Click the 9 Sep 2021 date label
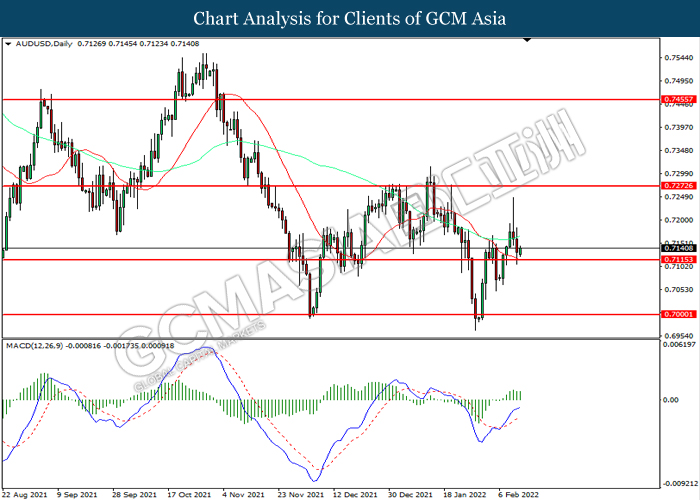The height and width of the screenshot is (500, 700). coord(77,495)
